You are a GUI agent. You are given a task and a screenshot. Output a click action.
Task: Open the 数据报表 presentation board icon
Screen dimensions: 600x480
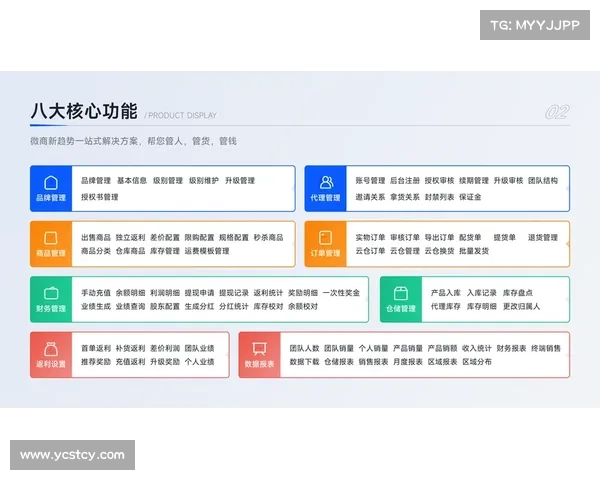[x=258, y=349]
